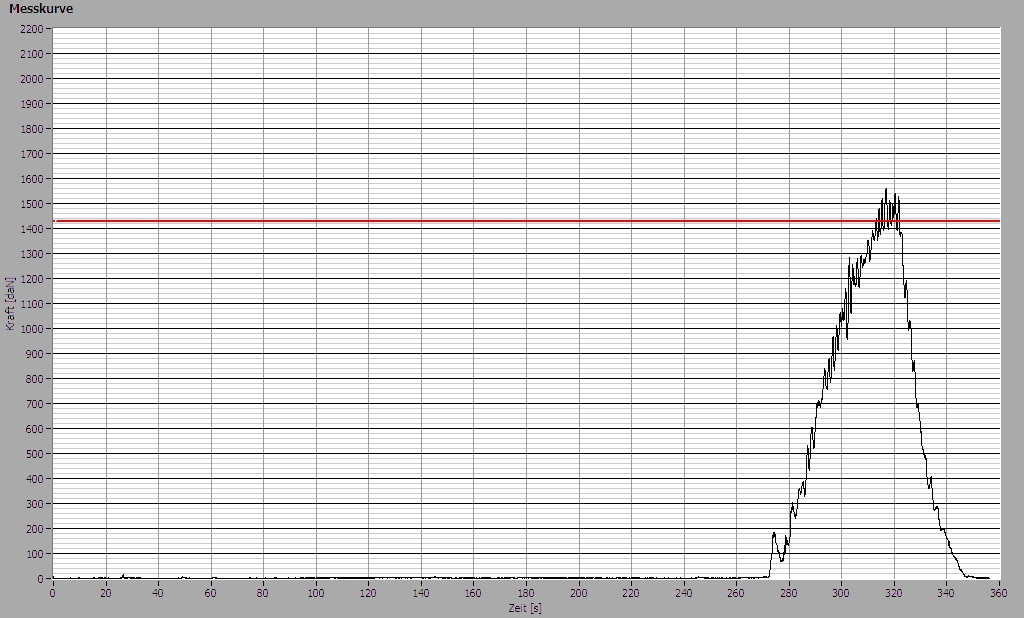Click the 20 tick label on time axis

(105, 593)
